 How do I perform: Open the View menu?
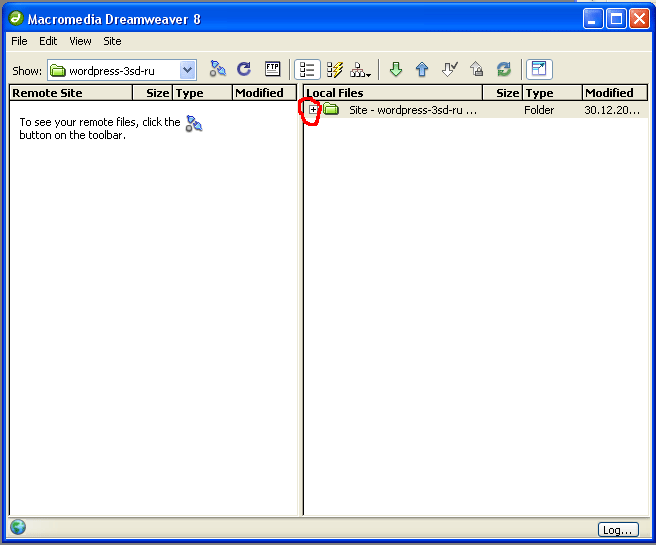pyautogui.click(x=80, y=41)
